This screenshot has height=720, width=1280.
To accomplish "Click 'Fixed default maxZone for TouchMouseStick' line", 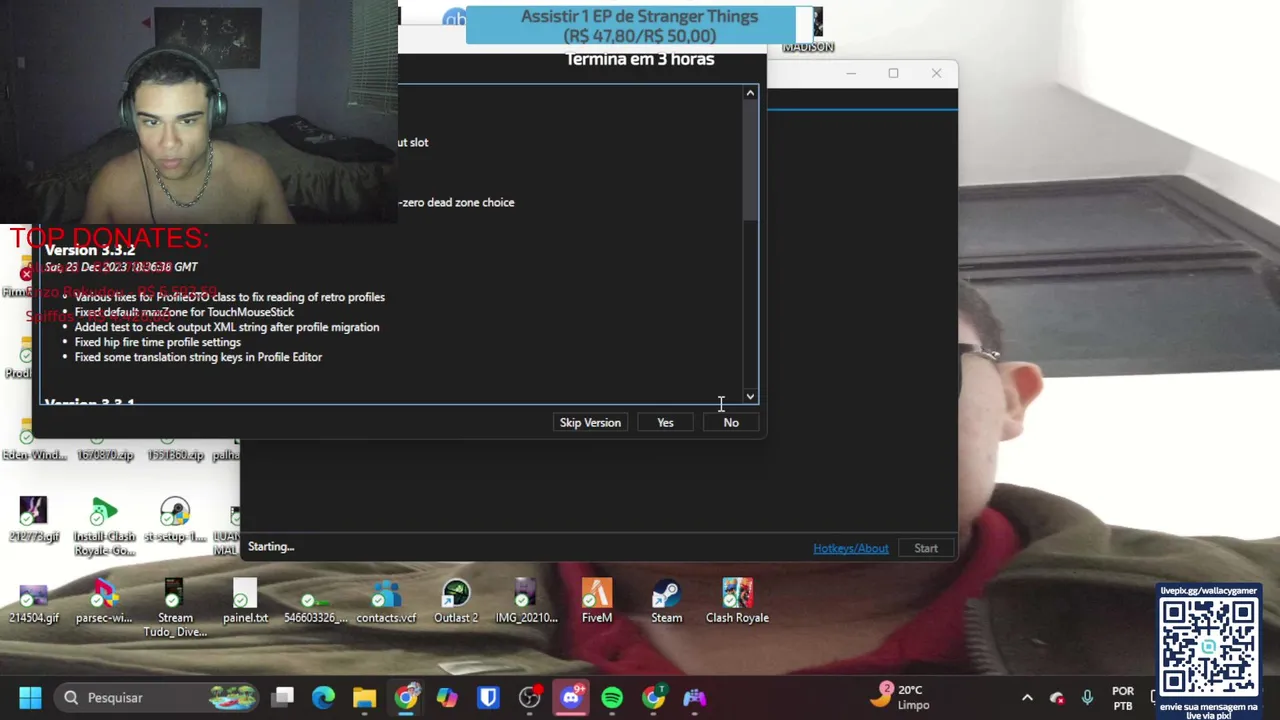I will tap(184, 312).
